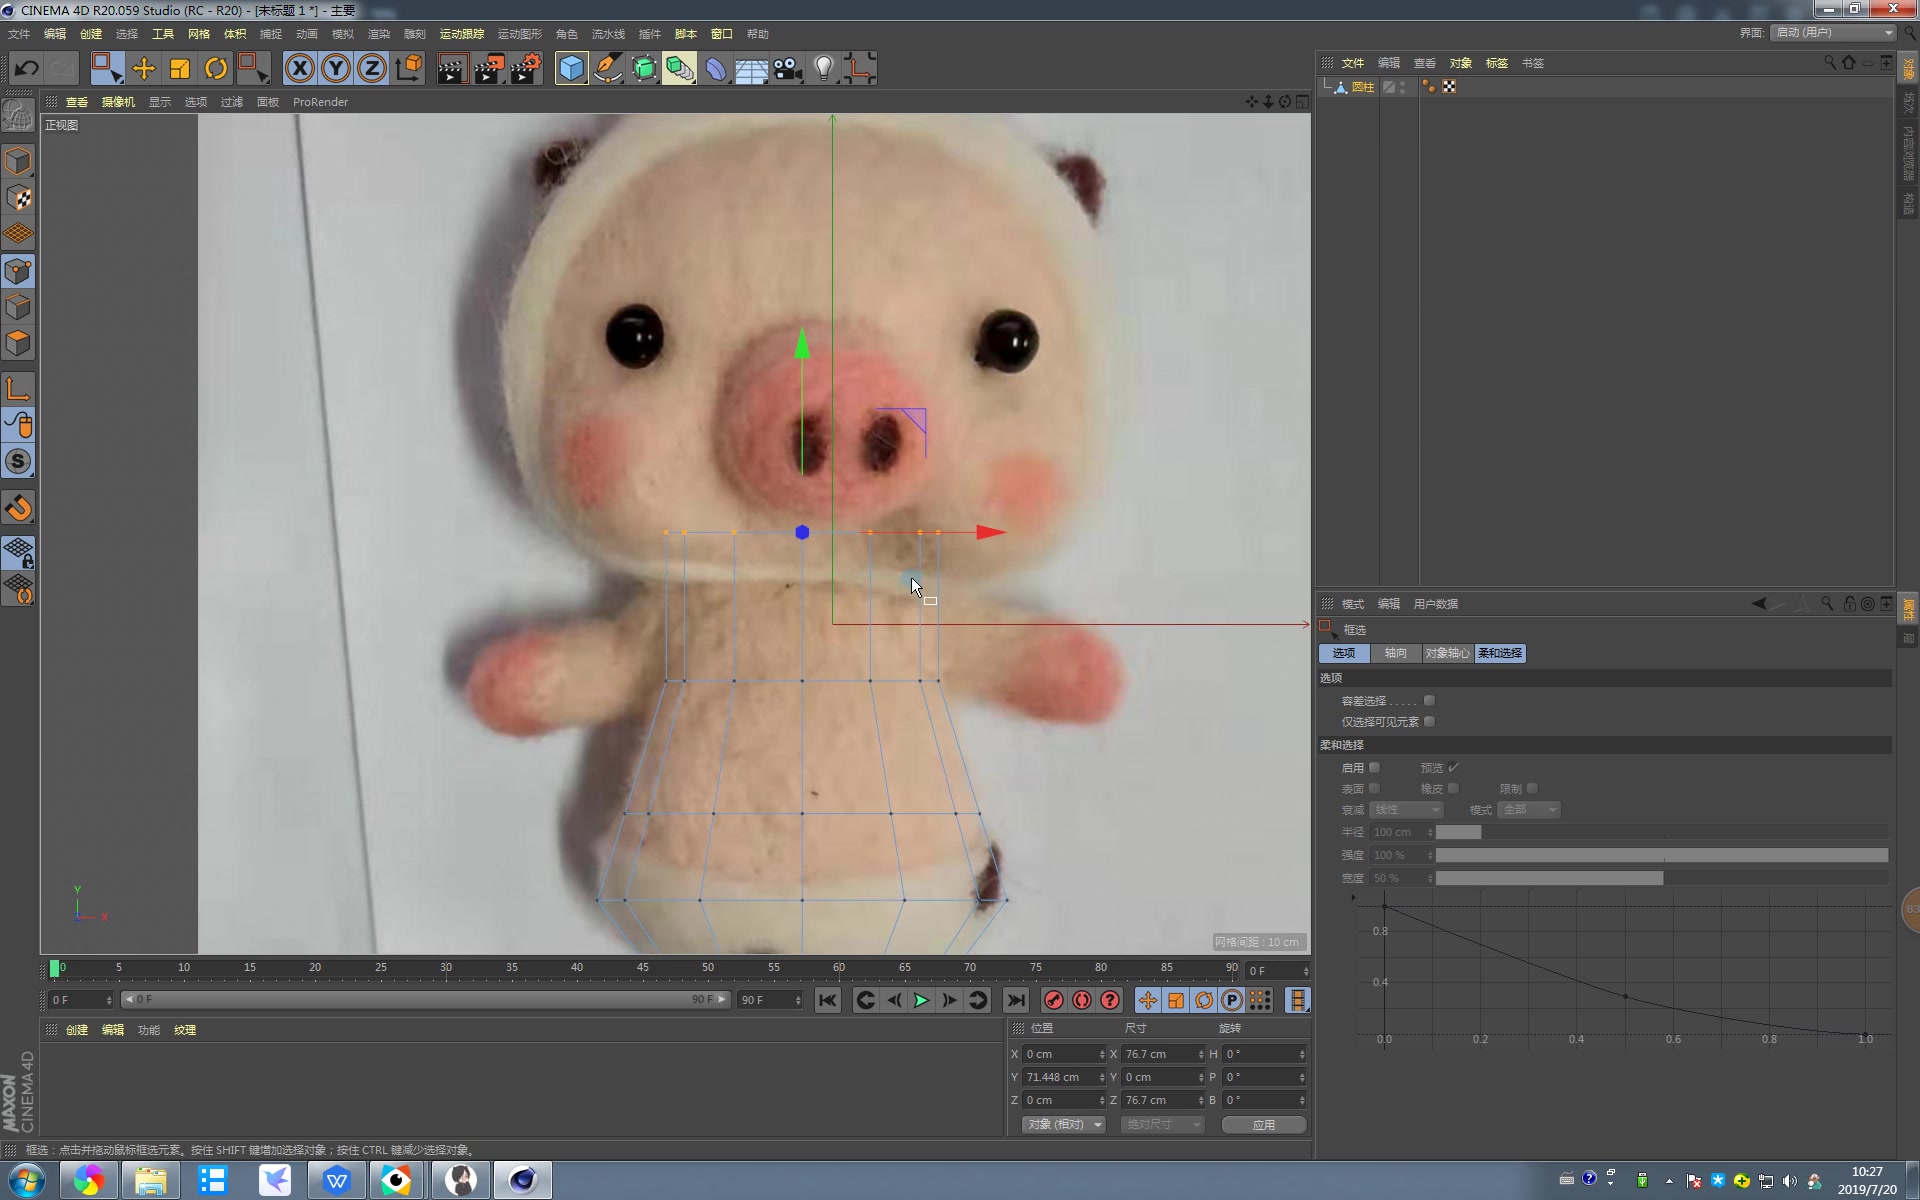Toggle 容差选择 checkbox
The image size is (1920, 1200).
point(1429,701)
